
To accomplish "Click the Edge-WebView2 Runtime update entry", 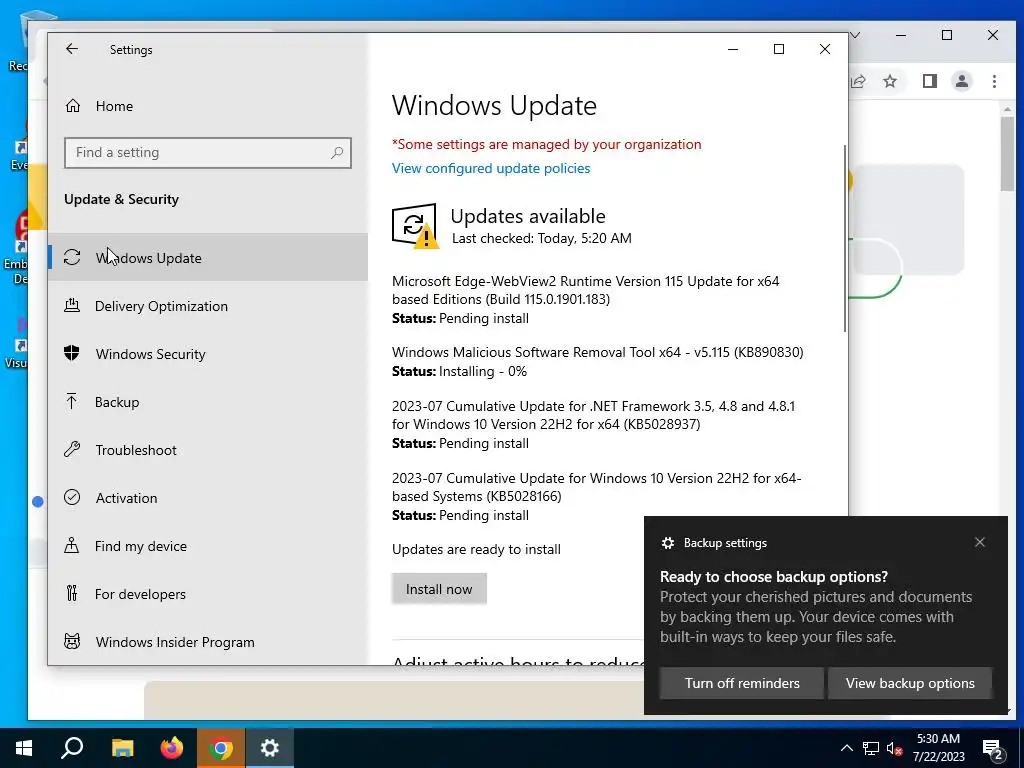I will coord(586,300).
